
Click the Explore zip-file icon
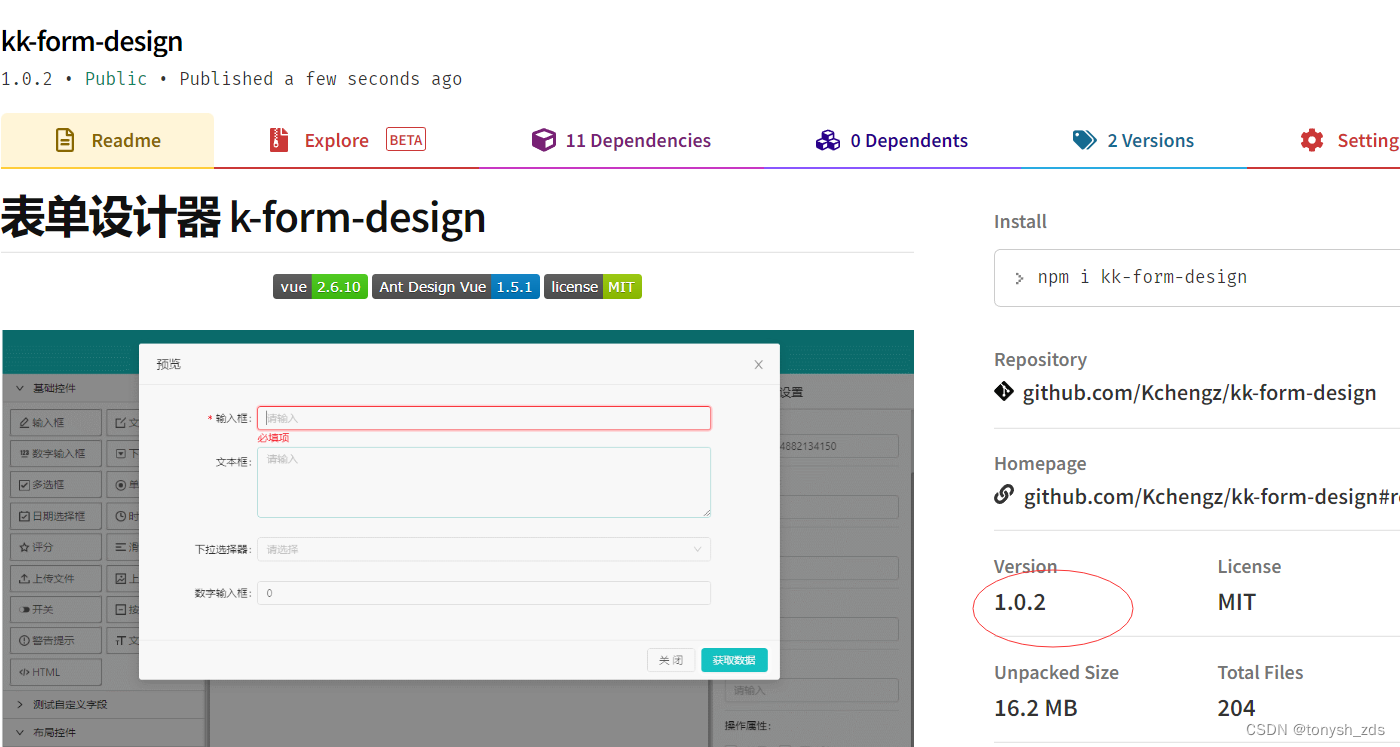279,140
